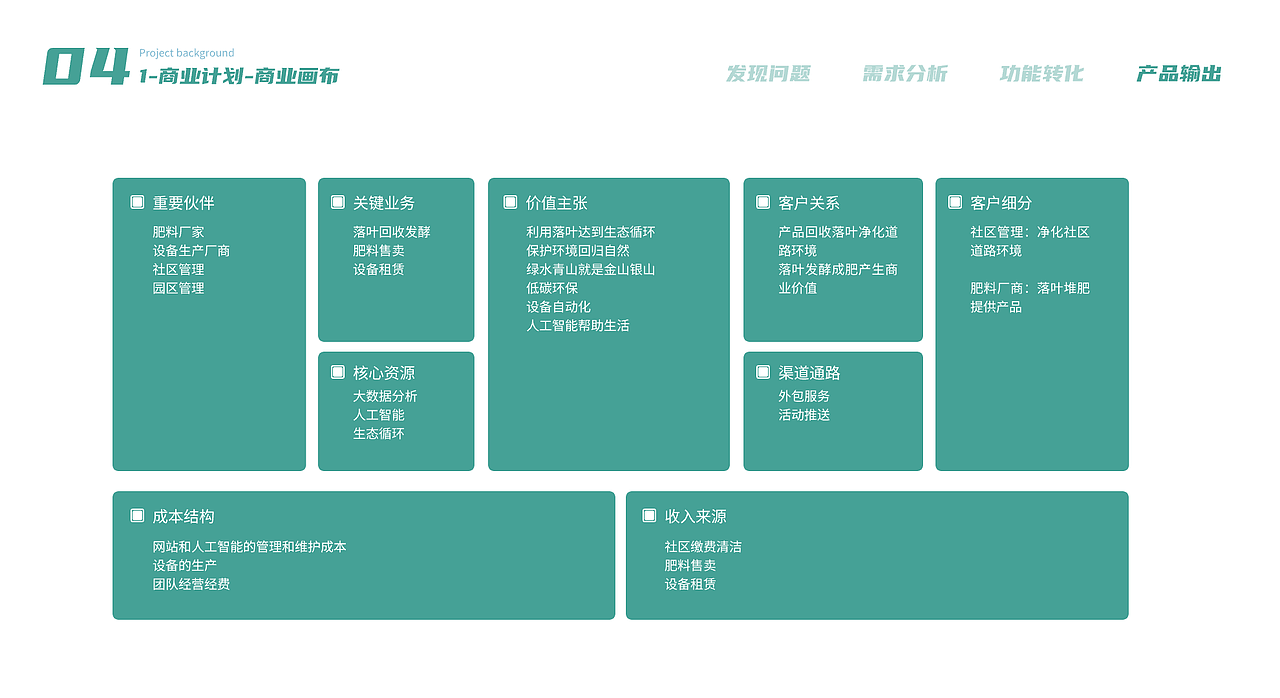1280x698 pixels.
Task: Click the square icon beside 重要伙伴 heading
Action: (136, 200)
